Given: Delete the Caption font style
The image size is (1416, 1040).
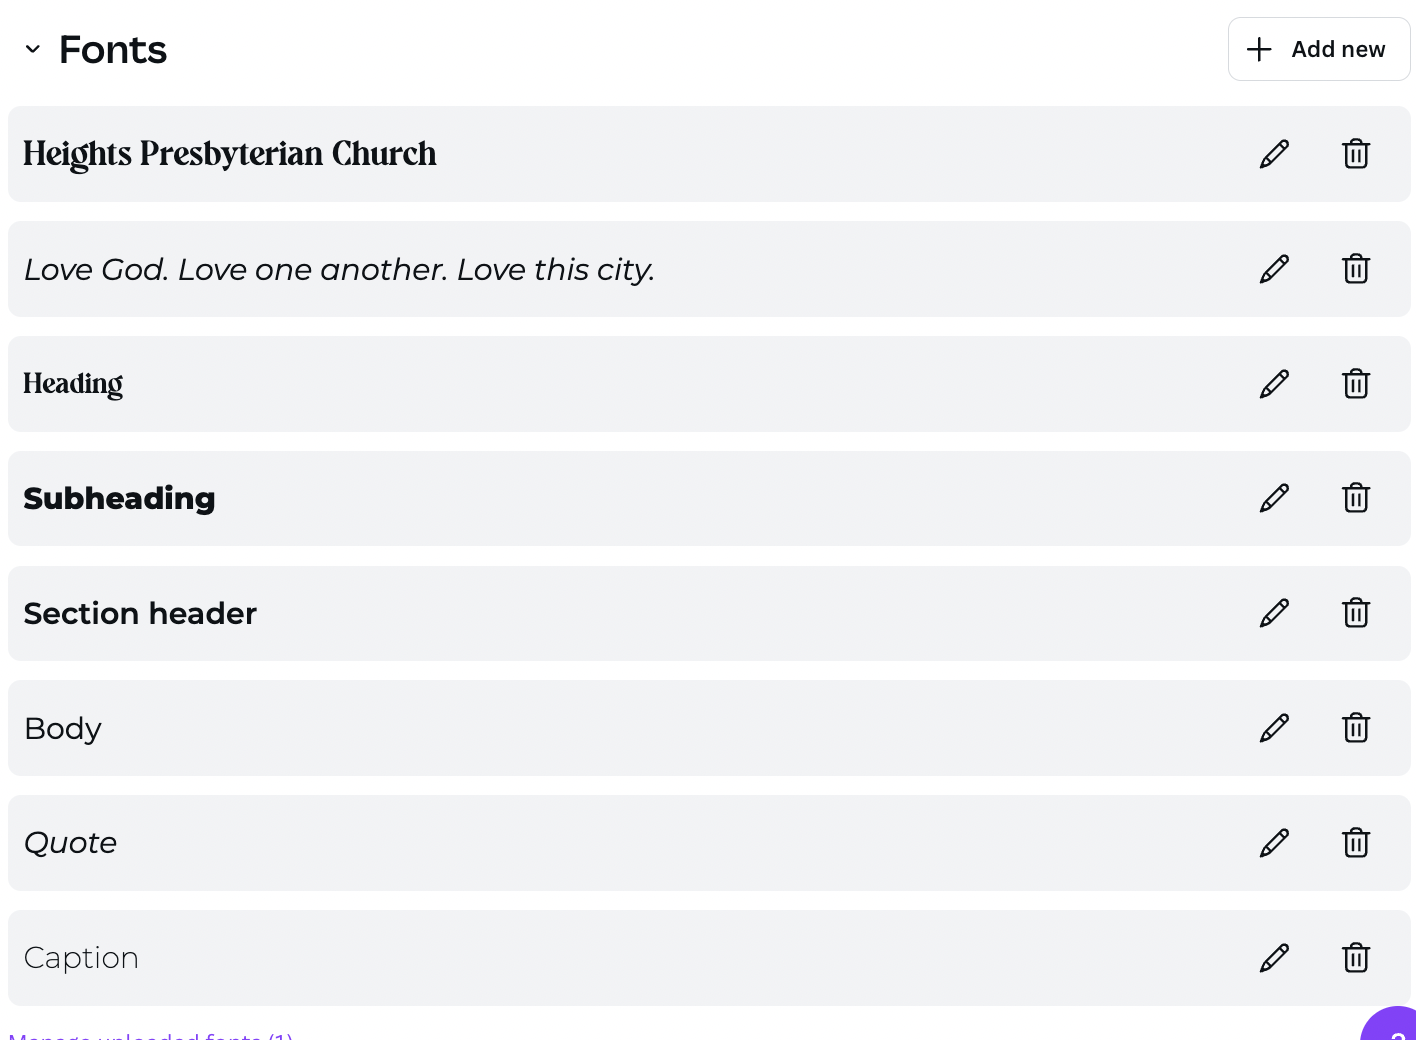Looking at the screenshot, I should [1356, 958].
